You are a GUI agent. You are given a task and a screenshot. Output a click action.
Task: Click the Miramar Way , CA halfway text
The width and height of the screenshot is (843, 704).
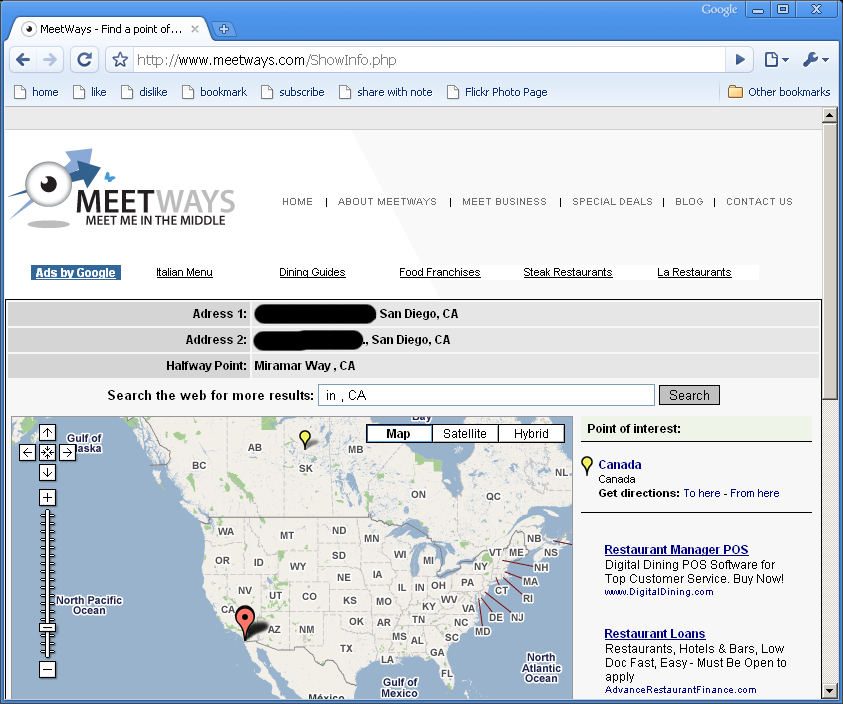coord(304,366)
